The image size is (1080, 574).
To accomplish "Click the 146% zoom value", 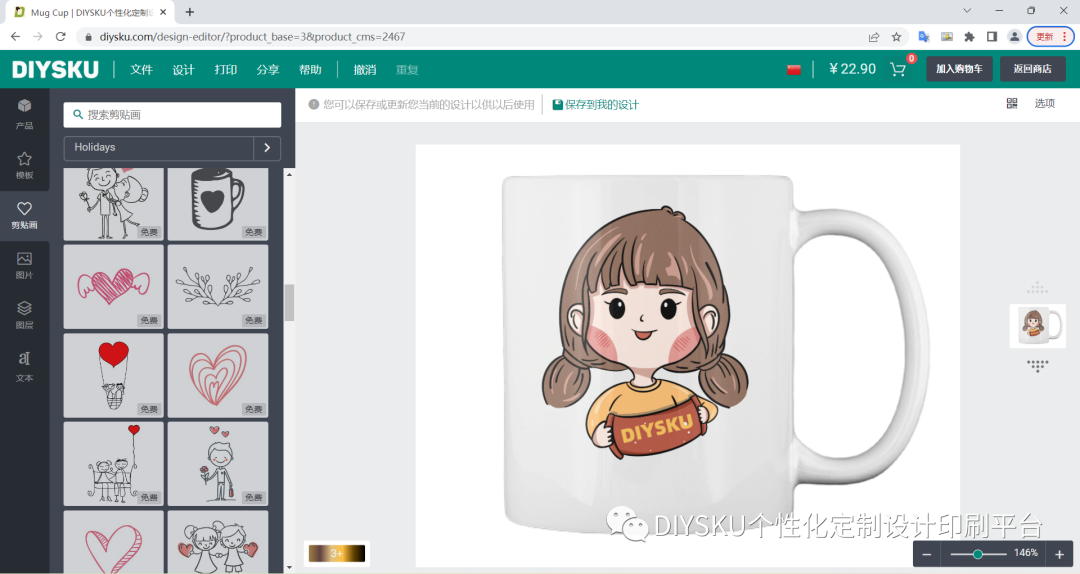I will tap(1026, 553).
